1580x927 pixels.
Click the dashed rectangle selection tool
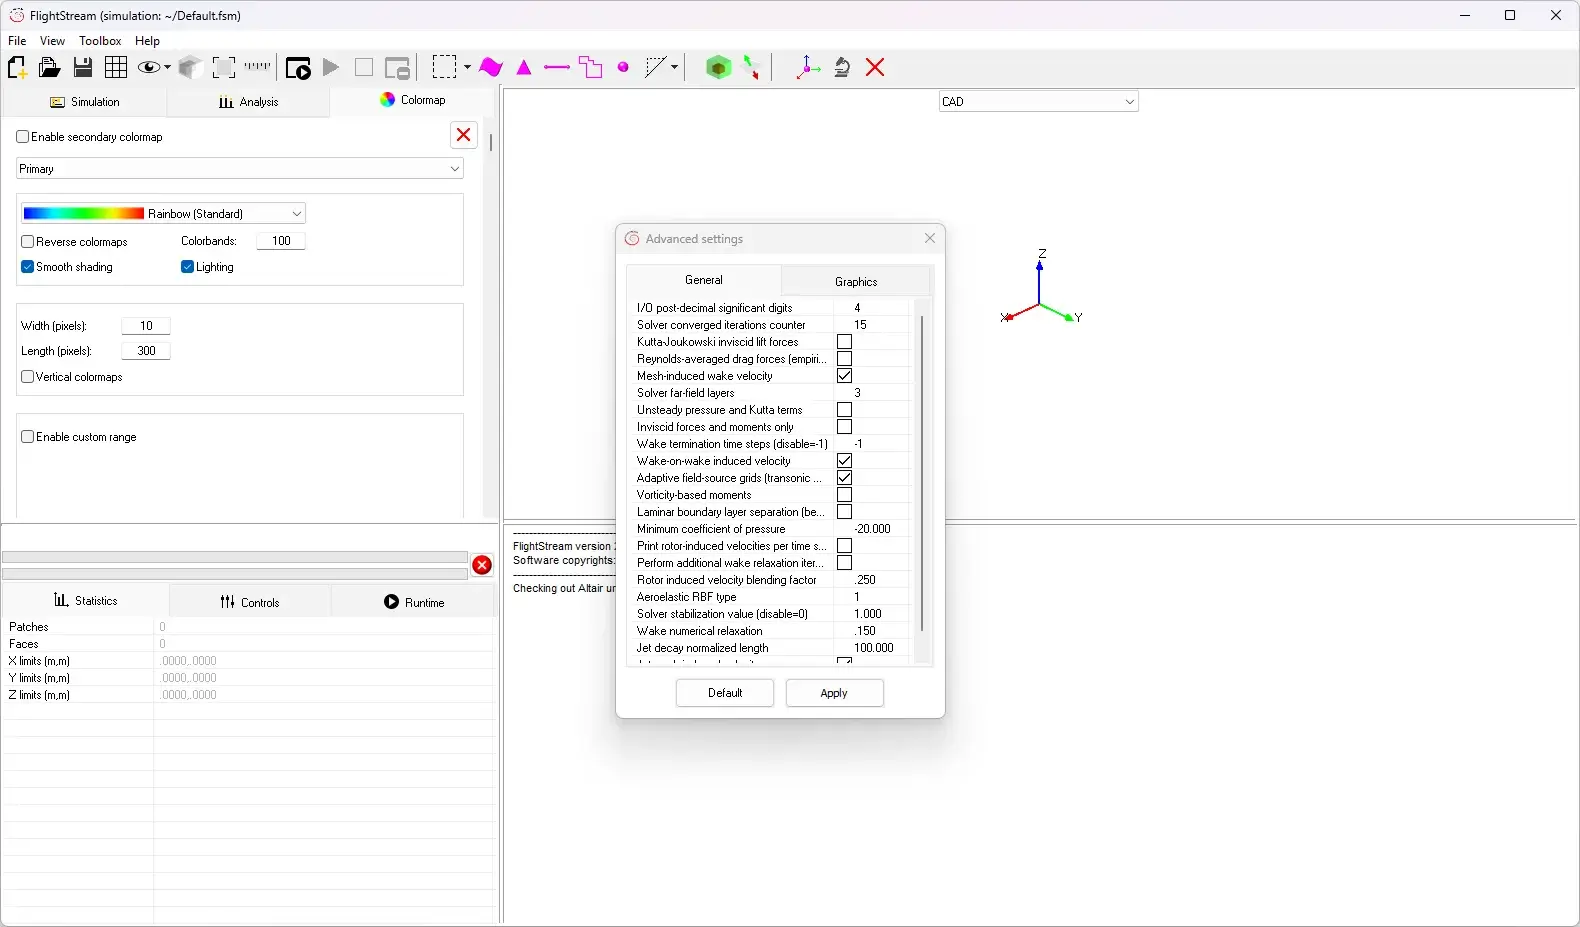tap(444, 67)
